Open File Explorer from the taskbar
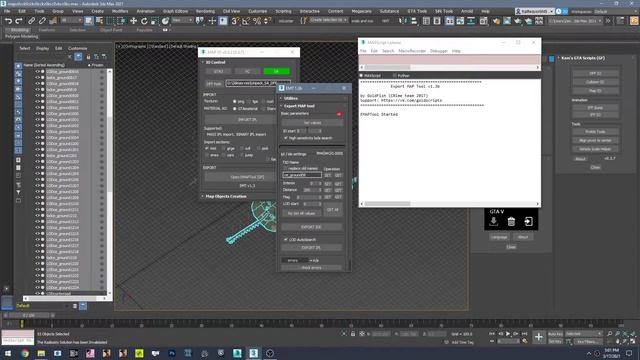This screenshot has width=640, height=360. [x=41, y=353]
